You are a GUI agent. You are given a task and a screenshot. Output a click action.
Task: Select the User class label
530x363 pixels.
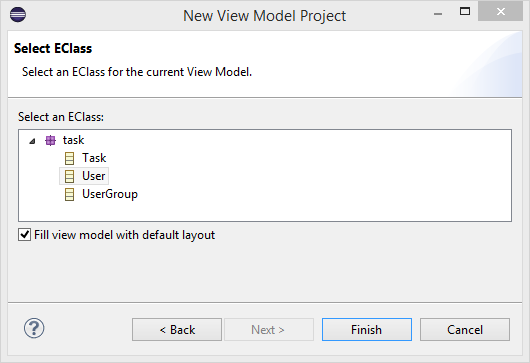[x=94, y=176]
